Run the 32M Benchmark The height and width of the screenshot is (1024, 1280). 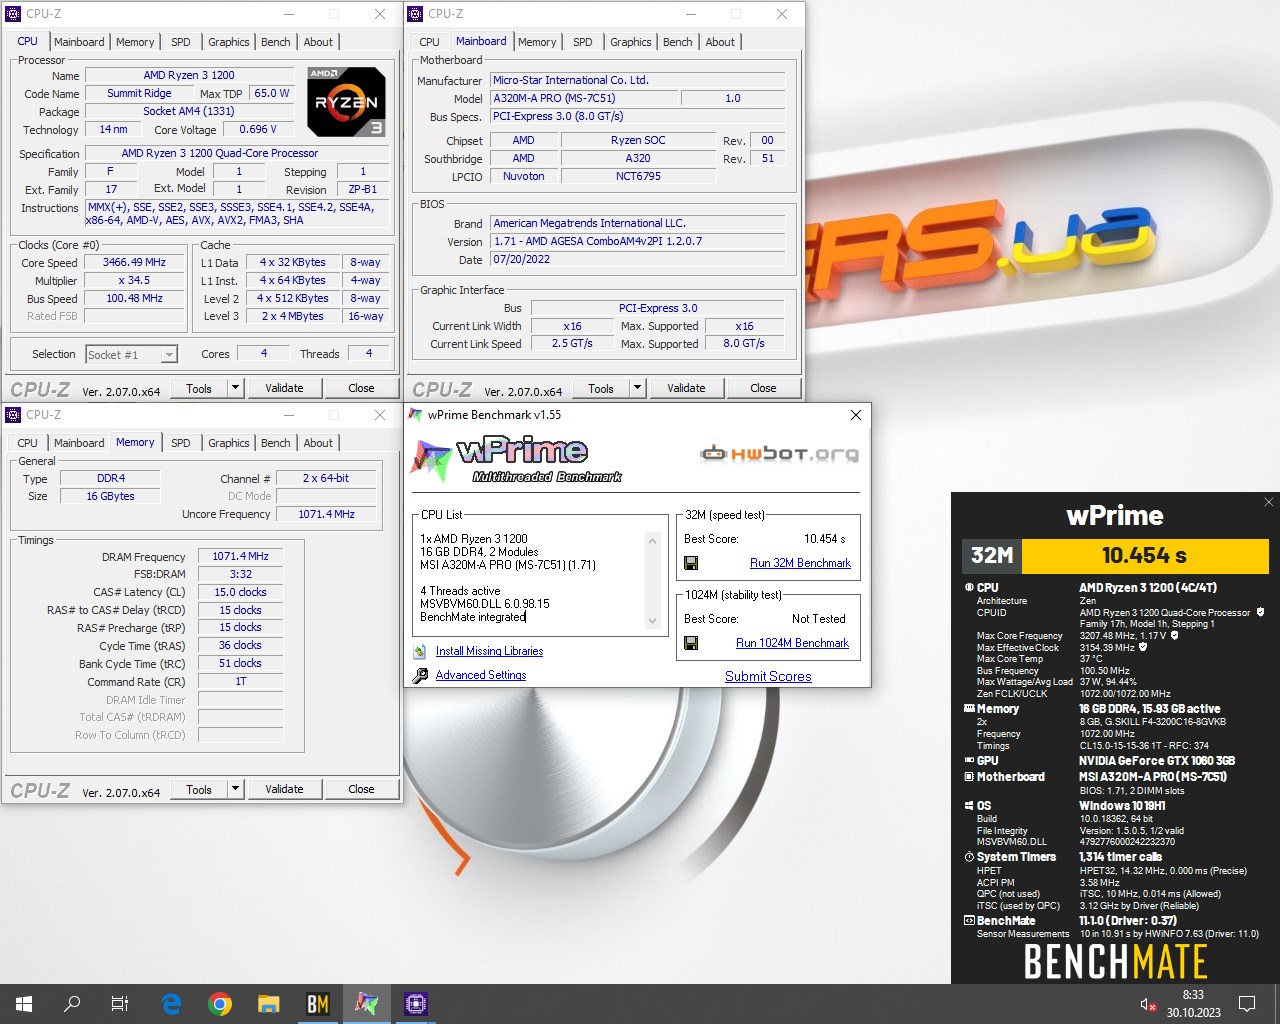pyautogui.click(x=800, y=563)
